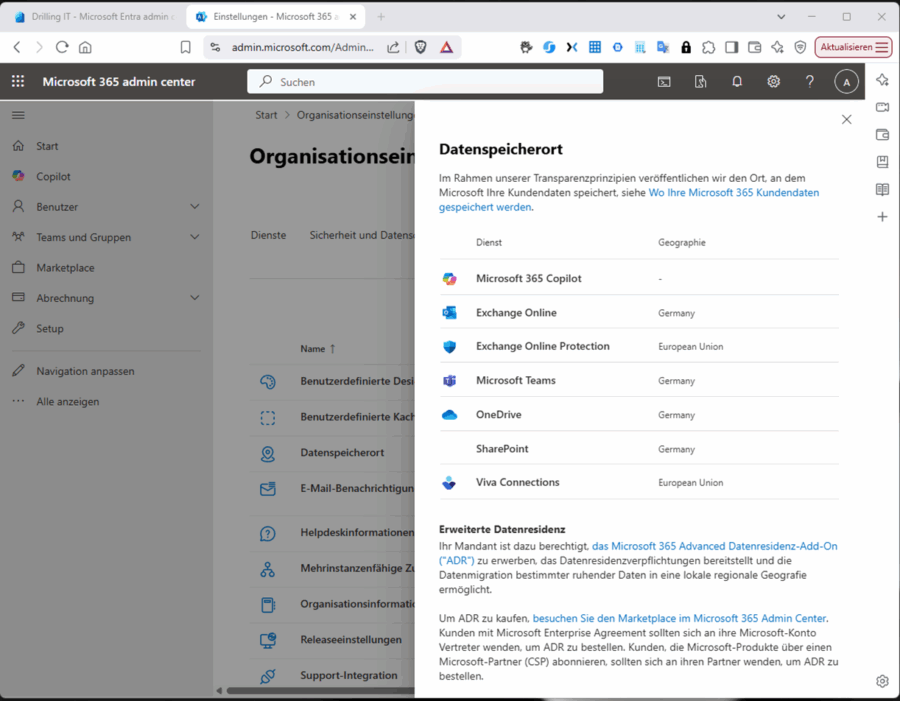Click Viva Connections service icon

(449, 482)
